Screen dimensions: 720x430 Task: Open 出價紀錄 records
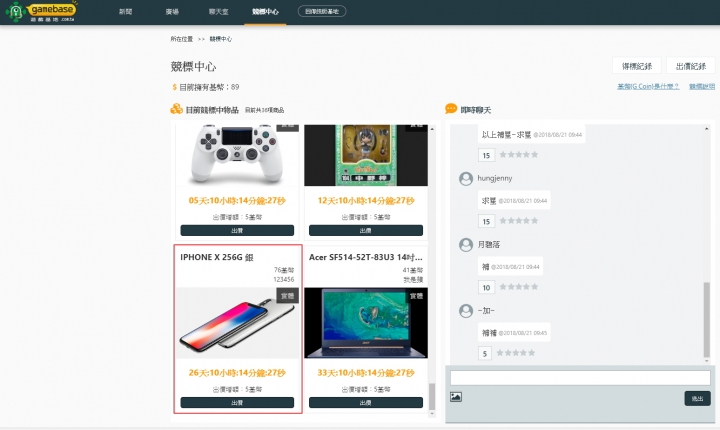[x=691, y=66]
